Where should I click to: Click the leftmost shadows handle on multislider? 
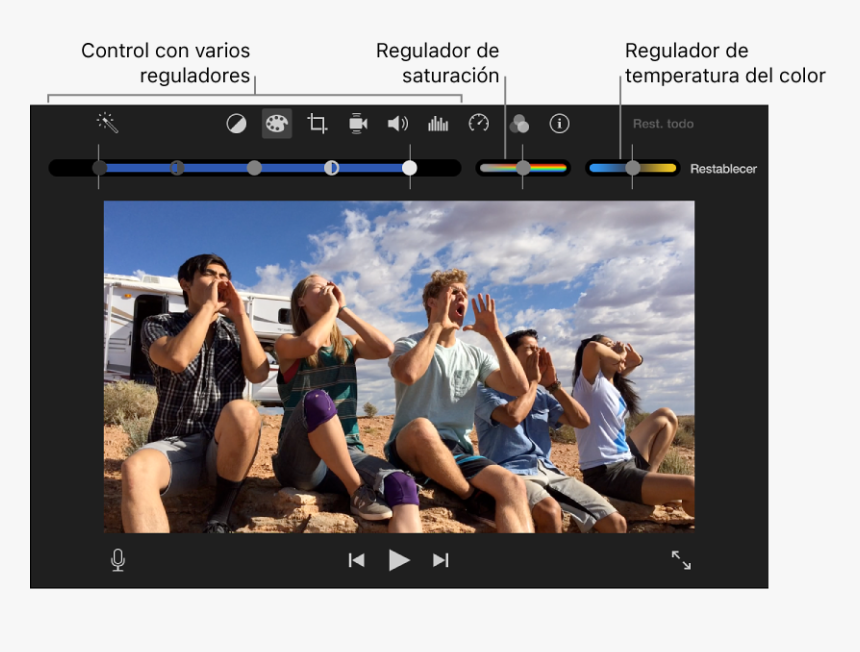[100, 168]
